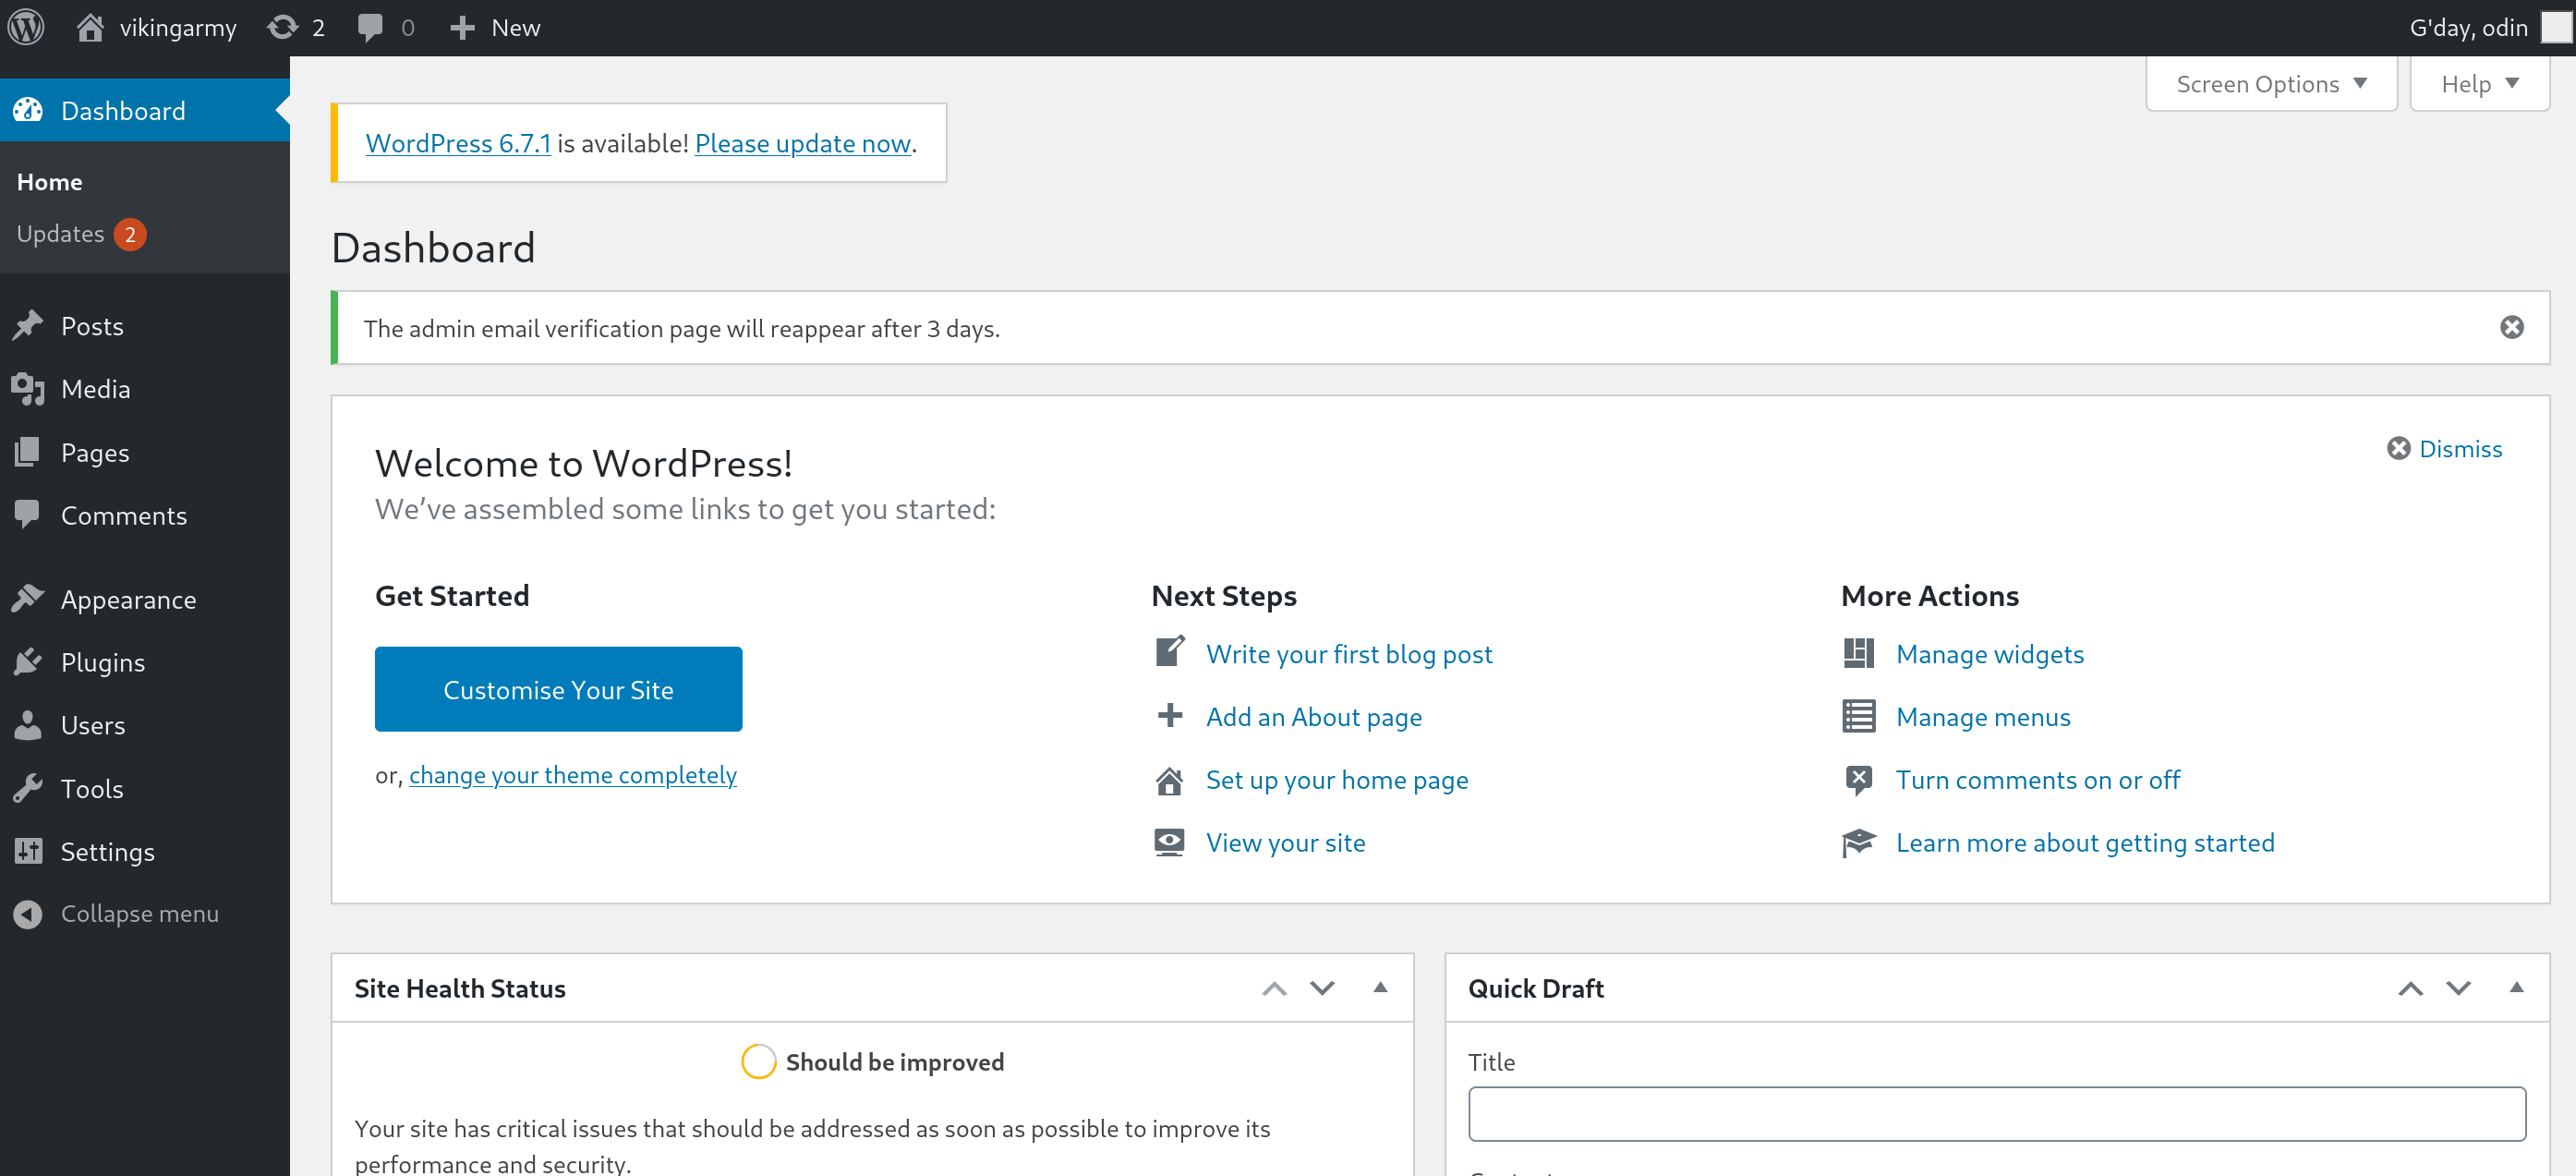2576x1176 pixels.
Task: Open vikingarmy site home icon
Action: pyautogui.click(x=90, y=27)
